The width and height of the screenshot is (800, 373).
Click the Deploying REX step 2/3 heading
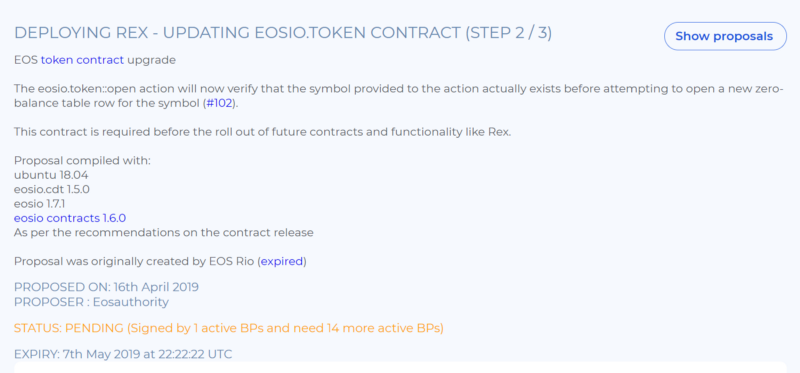click(x=283, y=33)
